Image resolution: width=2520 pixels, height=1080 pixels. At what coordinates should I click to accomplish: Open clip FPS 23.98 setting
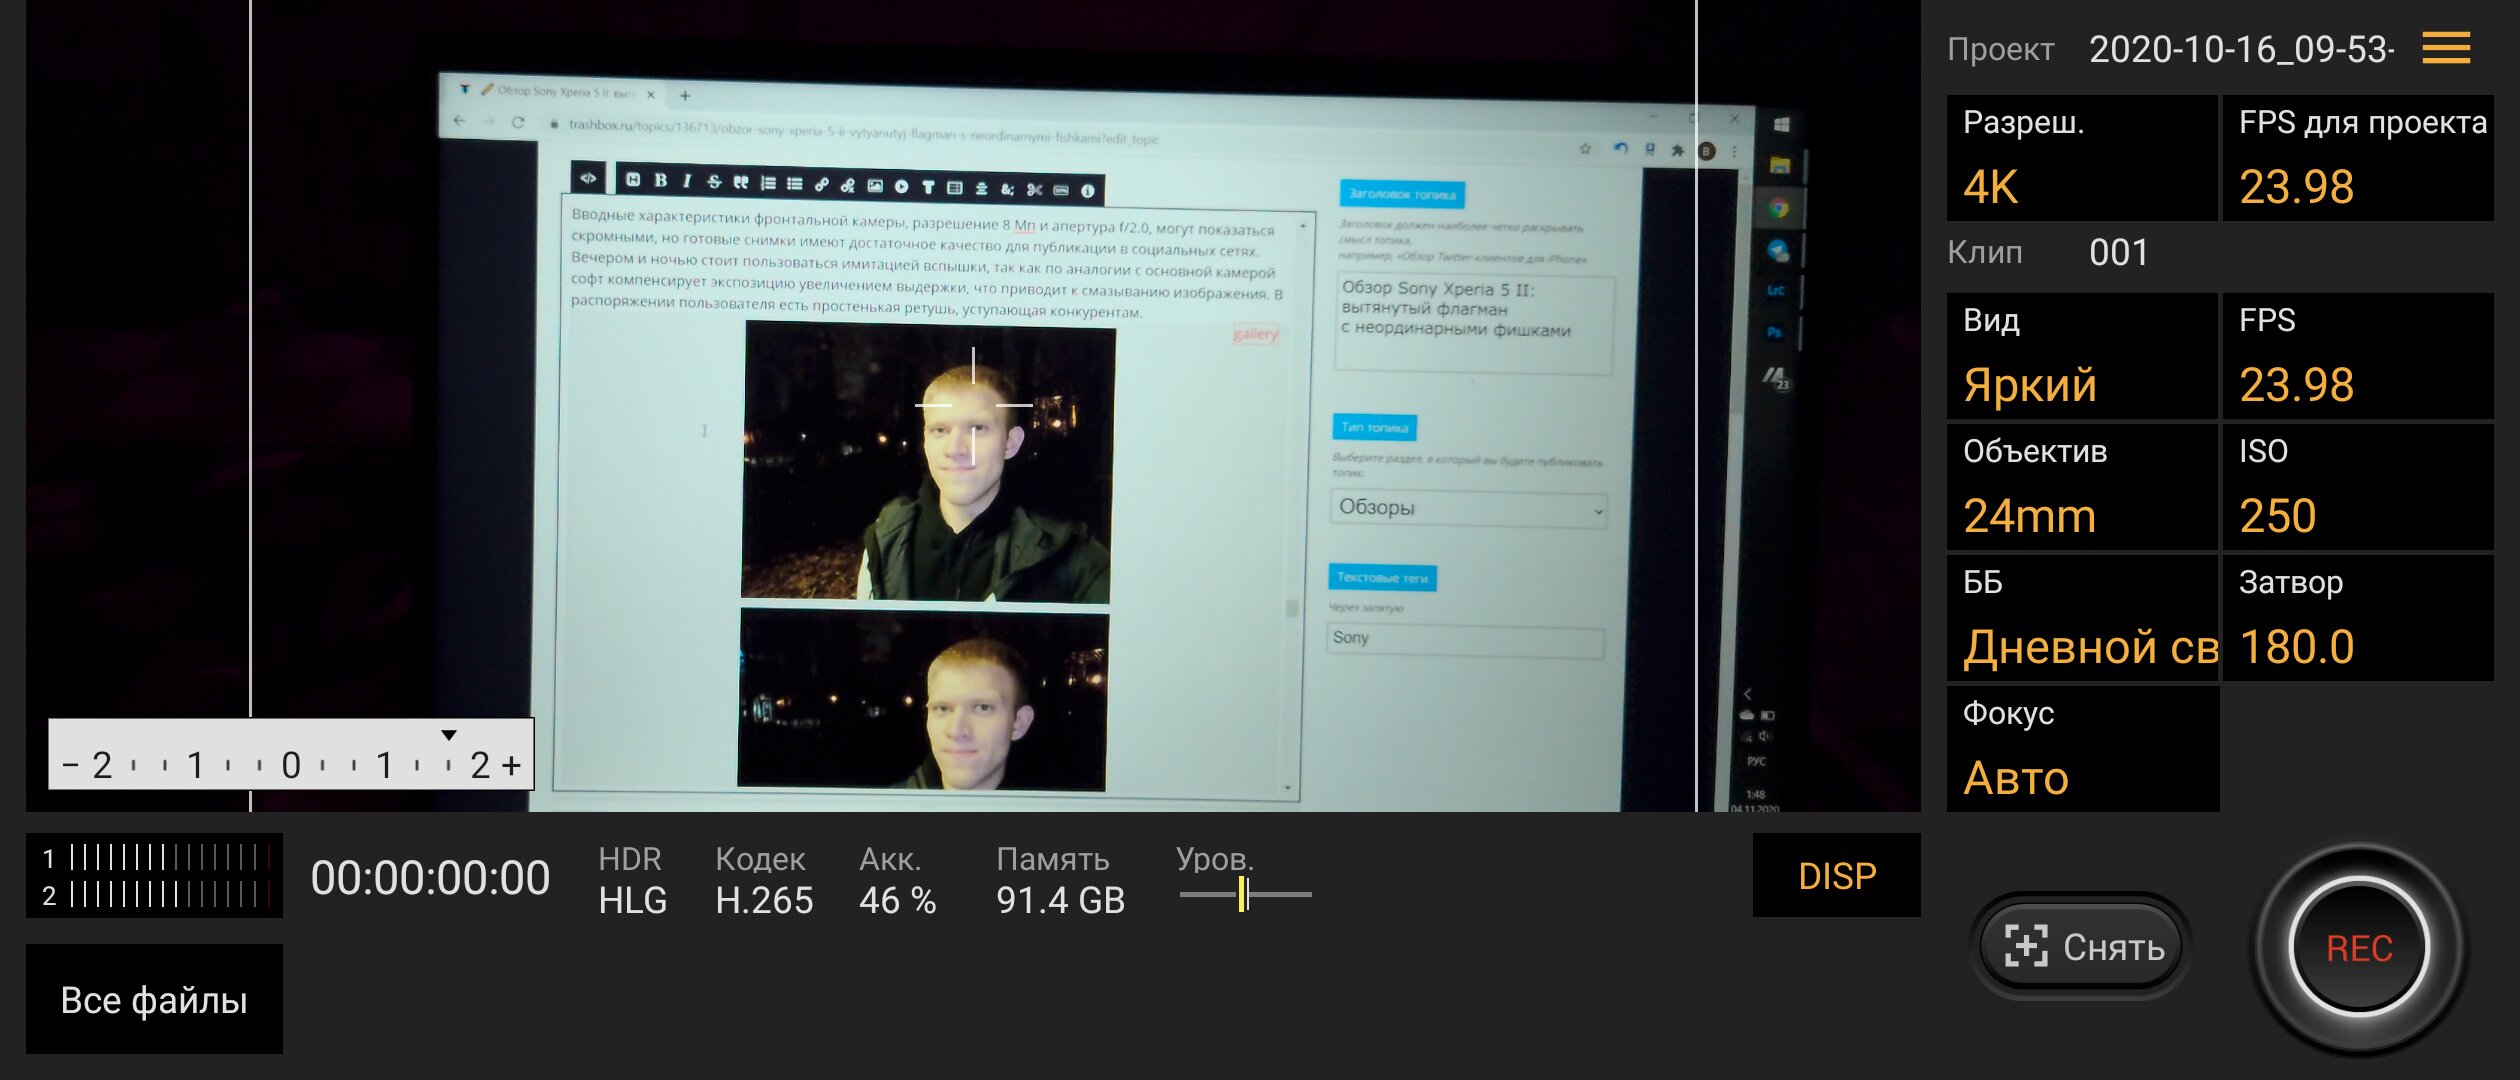tap(2358, 356)
